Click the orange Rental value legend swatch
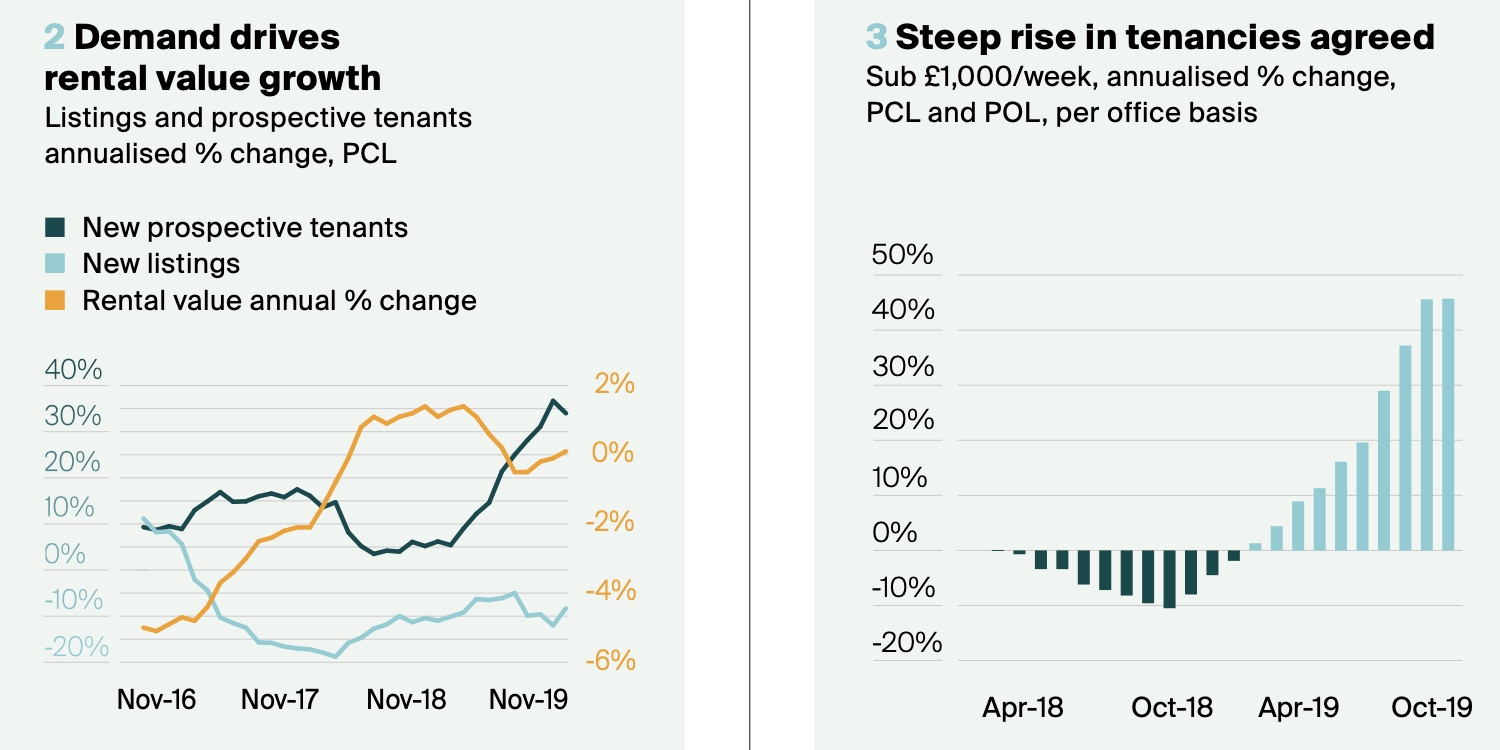1500x750 pixels. coord(54,300)
